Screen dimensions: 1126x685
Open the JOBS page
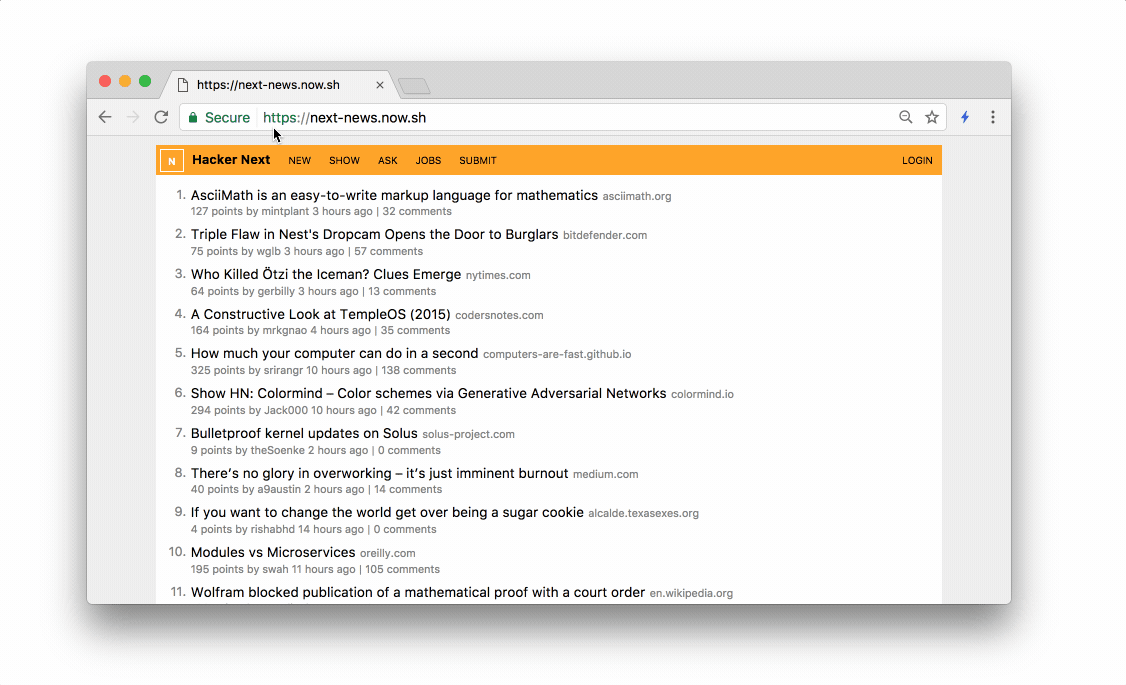pos(428,161)
